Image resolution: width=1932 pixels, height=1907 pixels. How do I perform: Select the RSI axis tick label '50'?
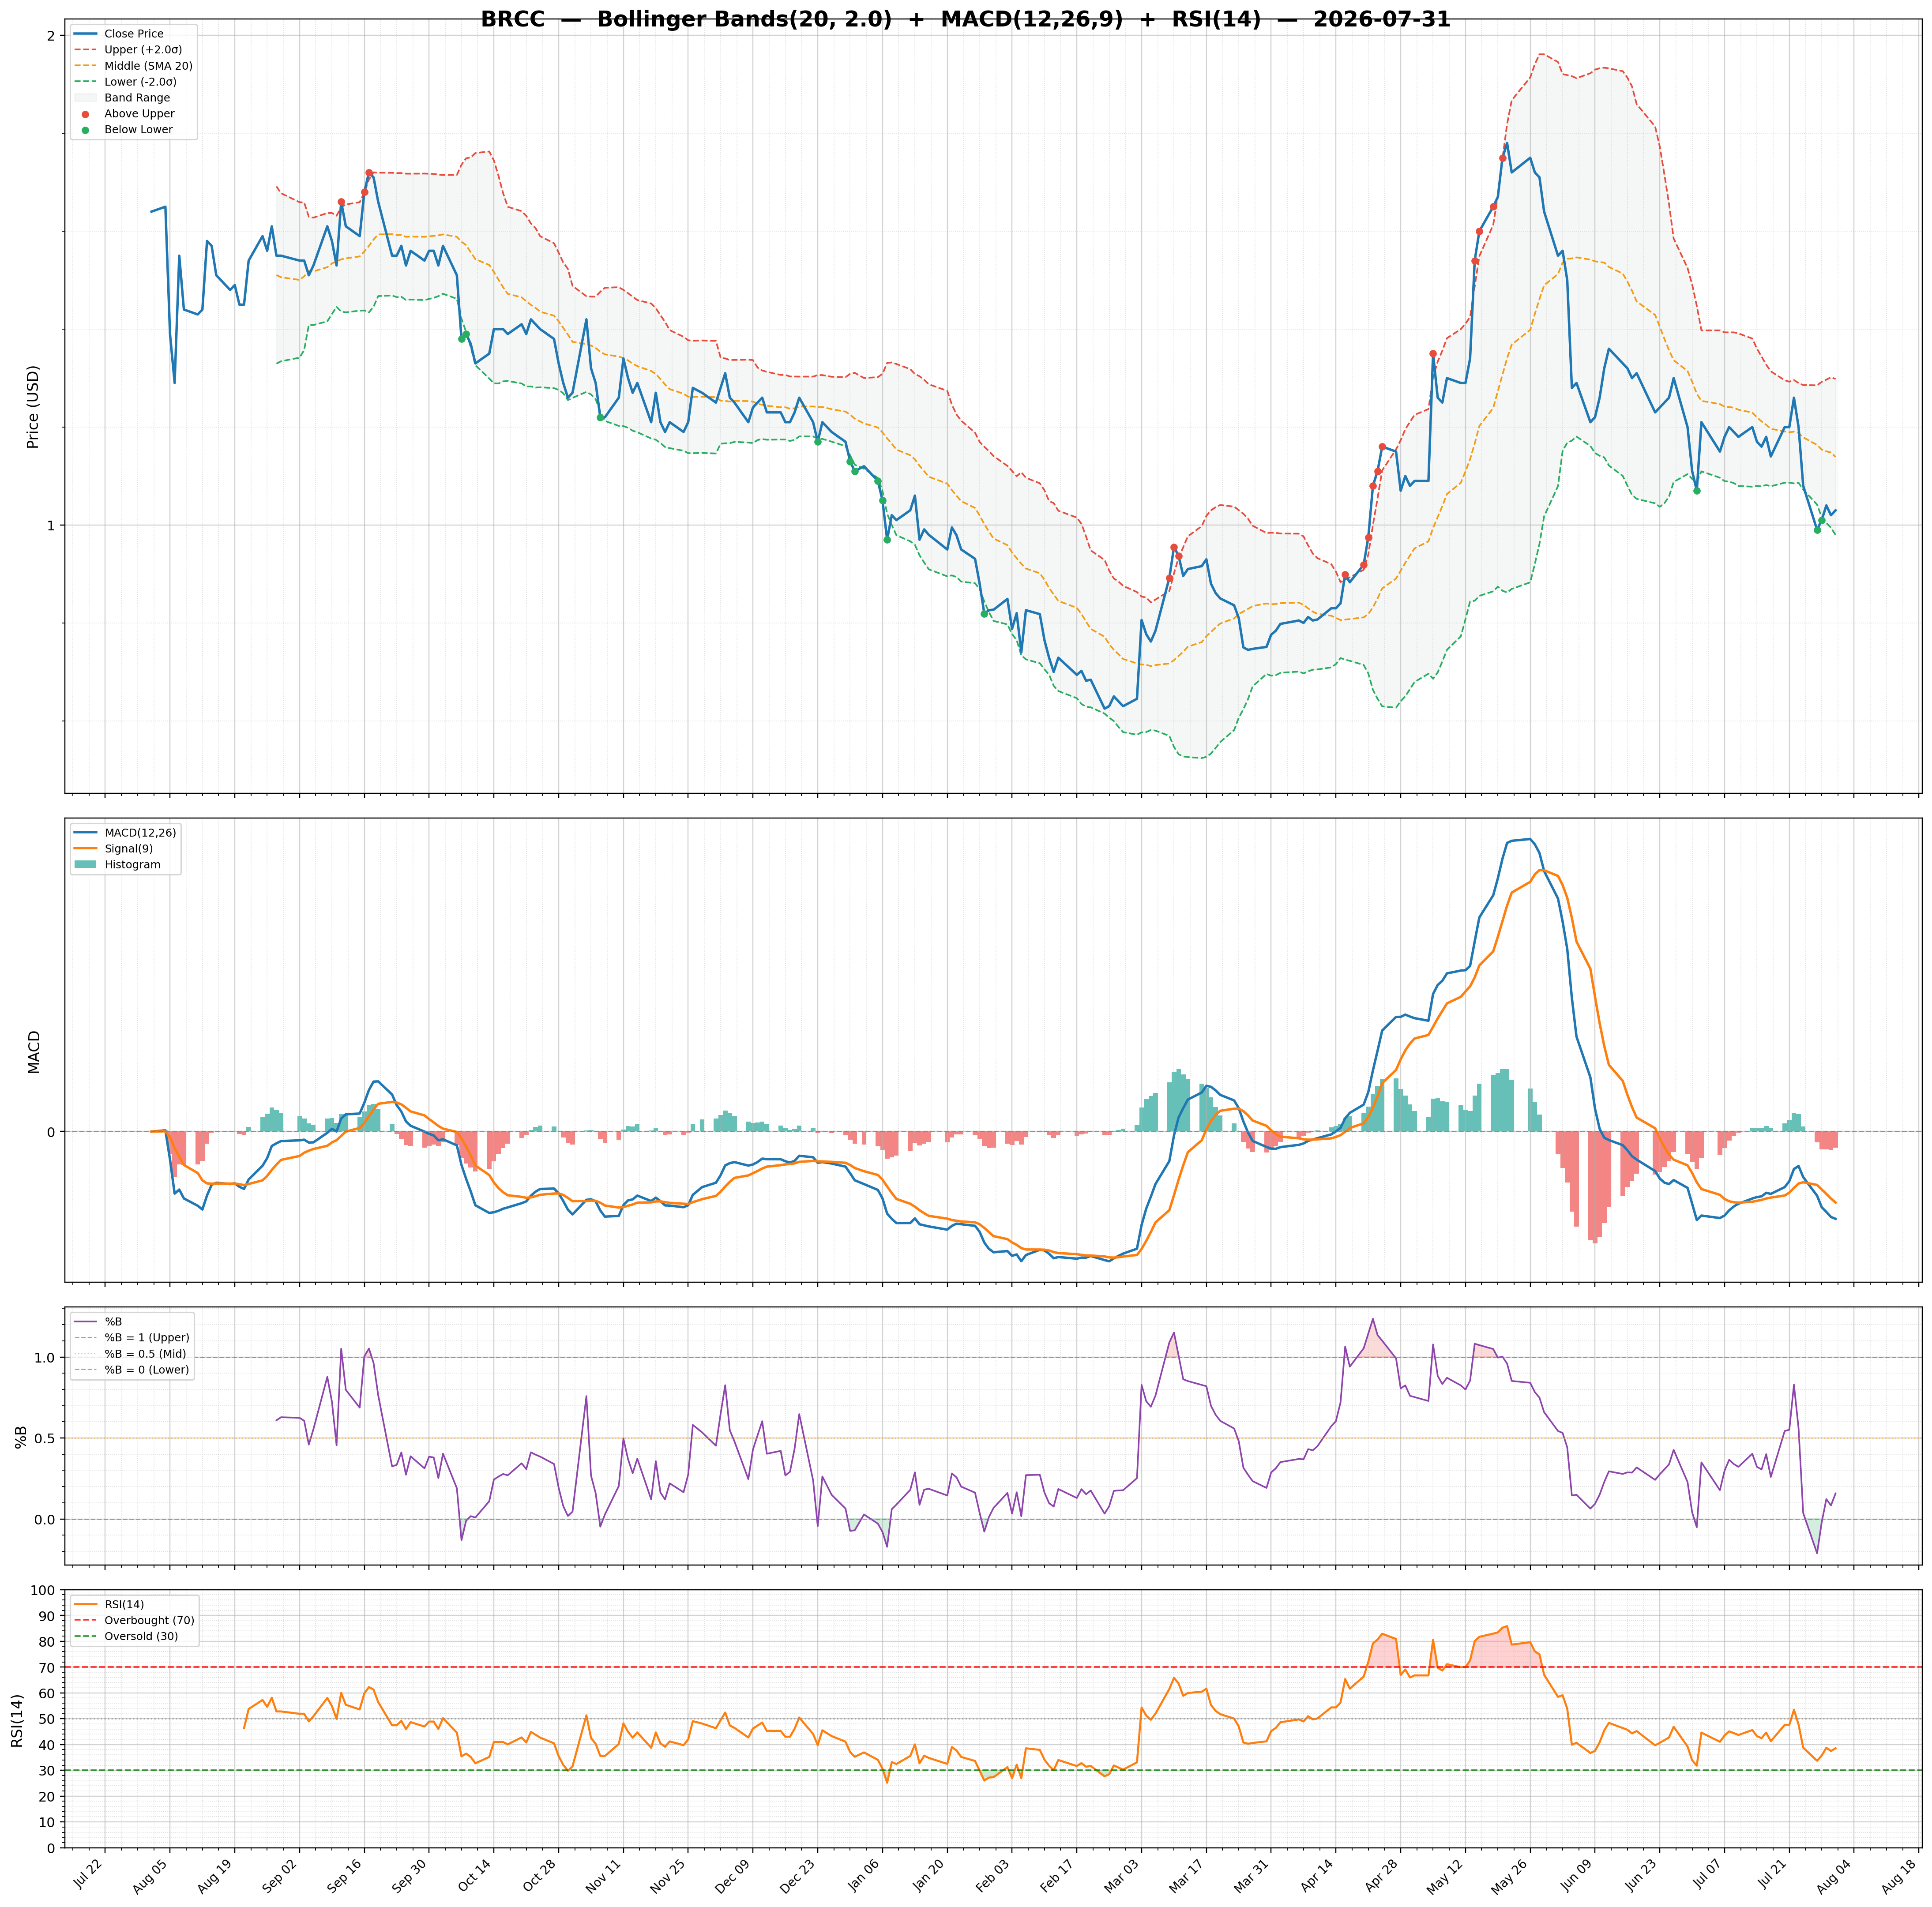tap(47, 1719)
